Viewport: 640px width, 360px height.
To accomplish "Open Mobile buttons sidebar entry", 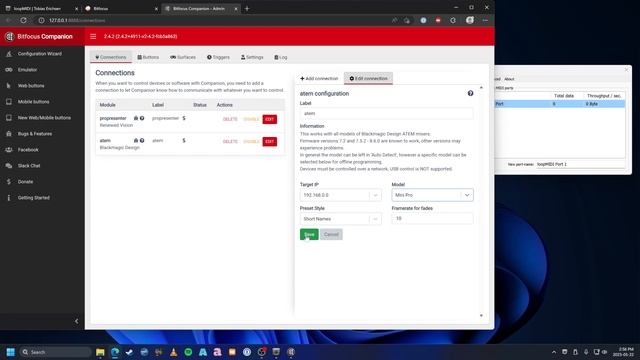I will click(x=33, y=102).
